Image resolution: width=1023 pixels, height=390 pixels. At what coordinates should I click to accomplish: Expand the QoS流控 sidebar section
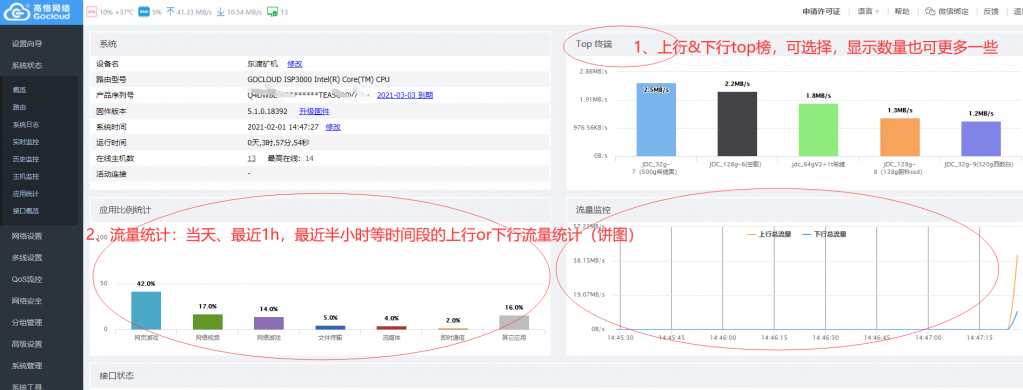point(27,279)
